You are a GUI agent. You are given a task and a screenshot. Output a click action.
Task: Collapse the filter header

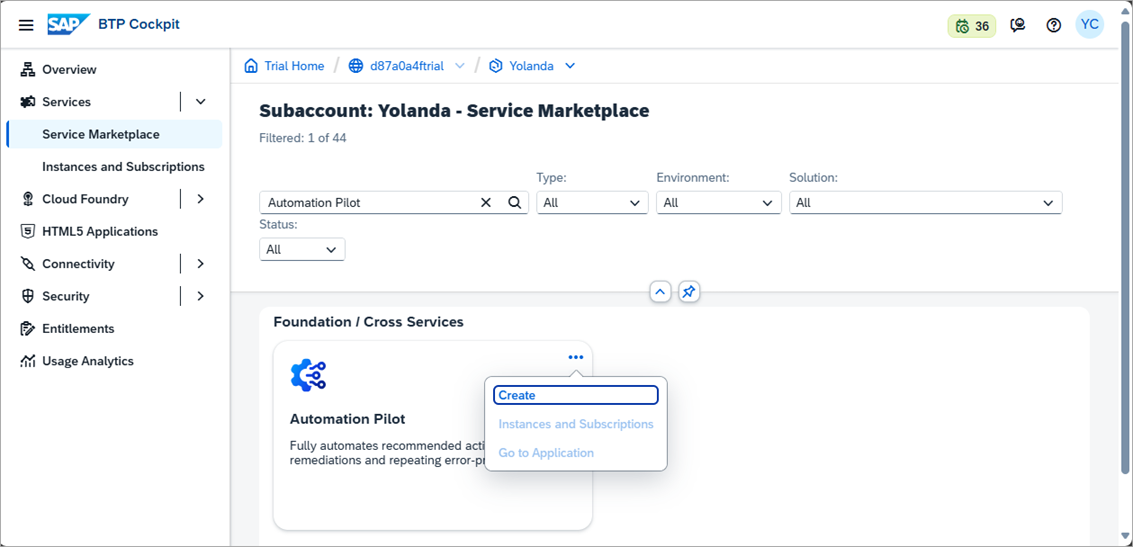[x=660, y=292]
